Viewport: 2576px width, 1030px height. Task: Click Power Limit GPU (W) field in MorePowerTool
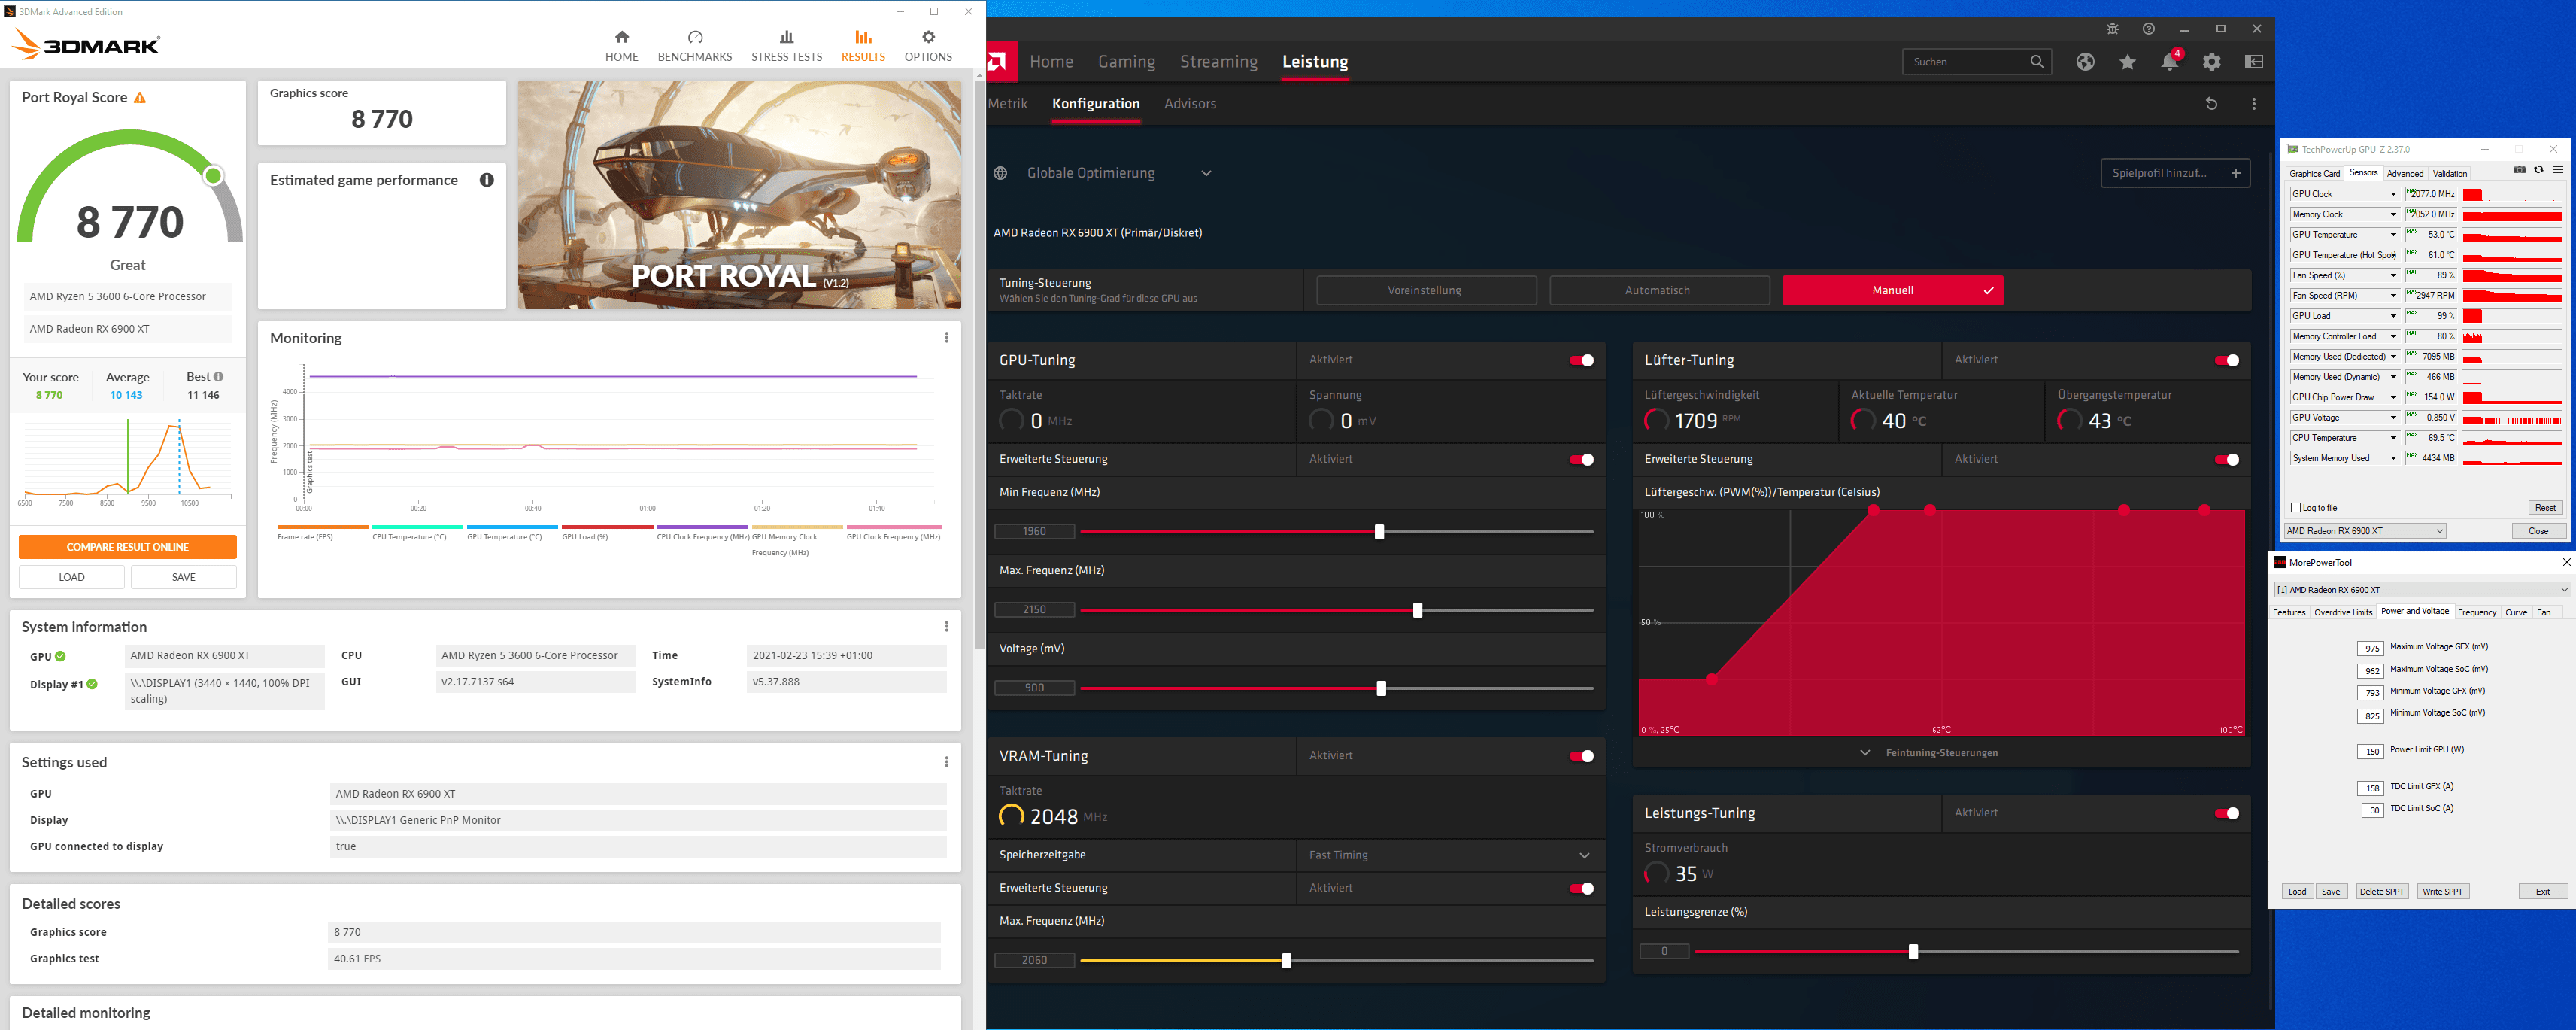[x=2370, y=752]
